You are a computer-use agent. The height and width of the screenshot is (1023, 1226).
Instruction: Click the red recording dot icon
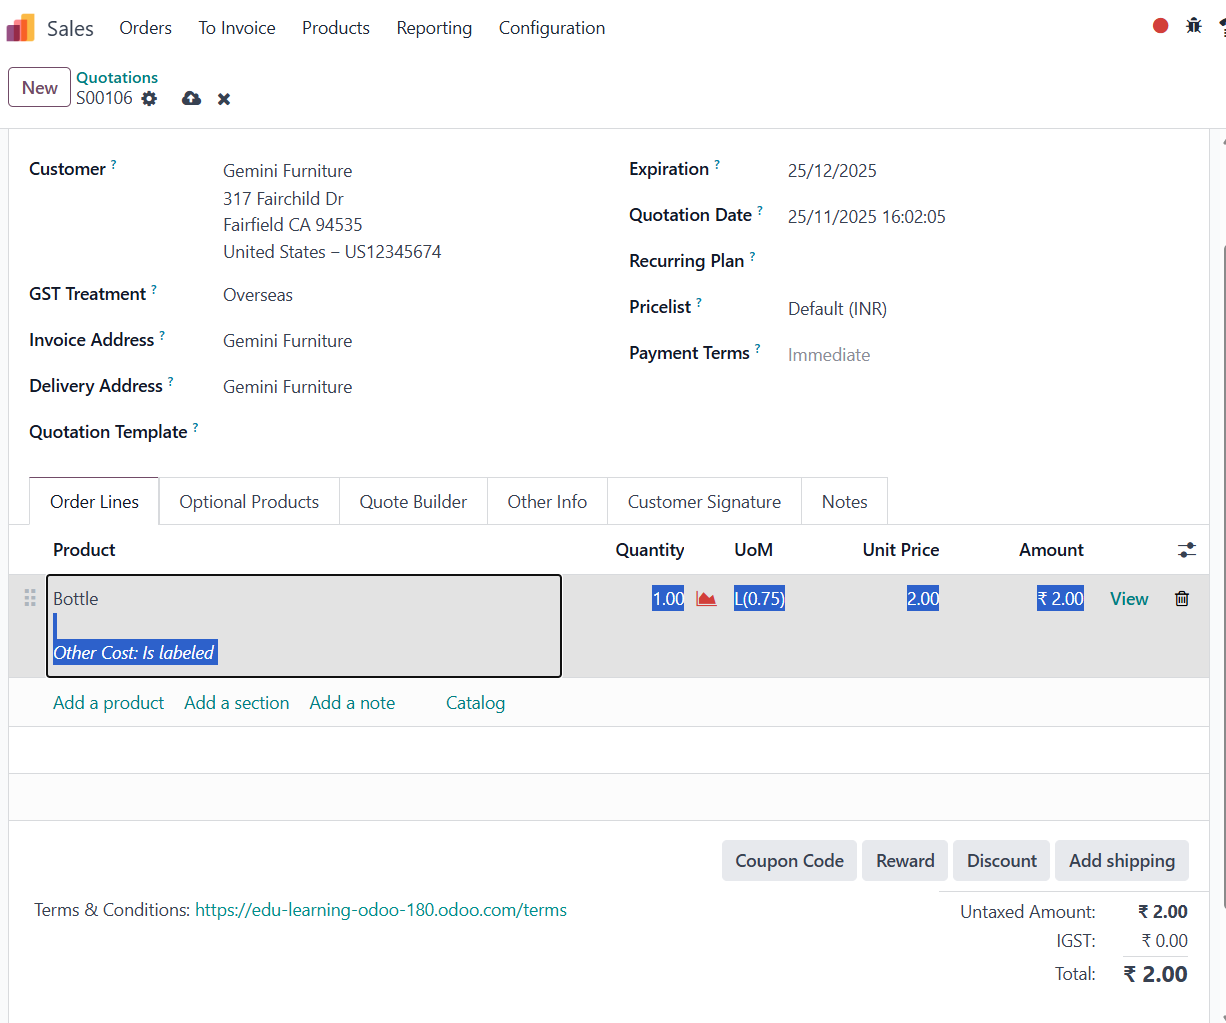click(1160, 26)
